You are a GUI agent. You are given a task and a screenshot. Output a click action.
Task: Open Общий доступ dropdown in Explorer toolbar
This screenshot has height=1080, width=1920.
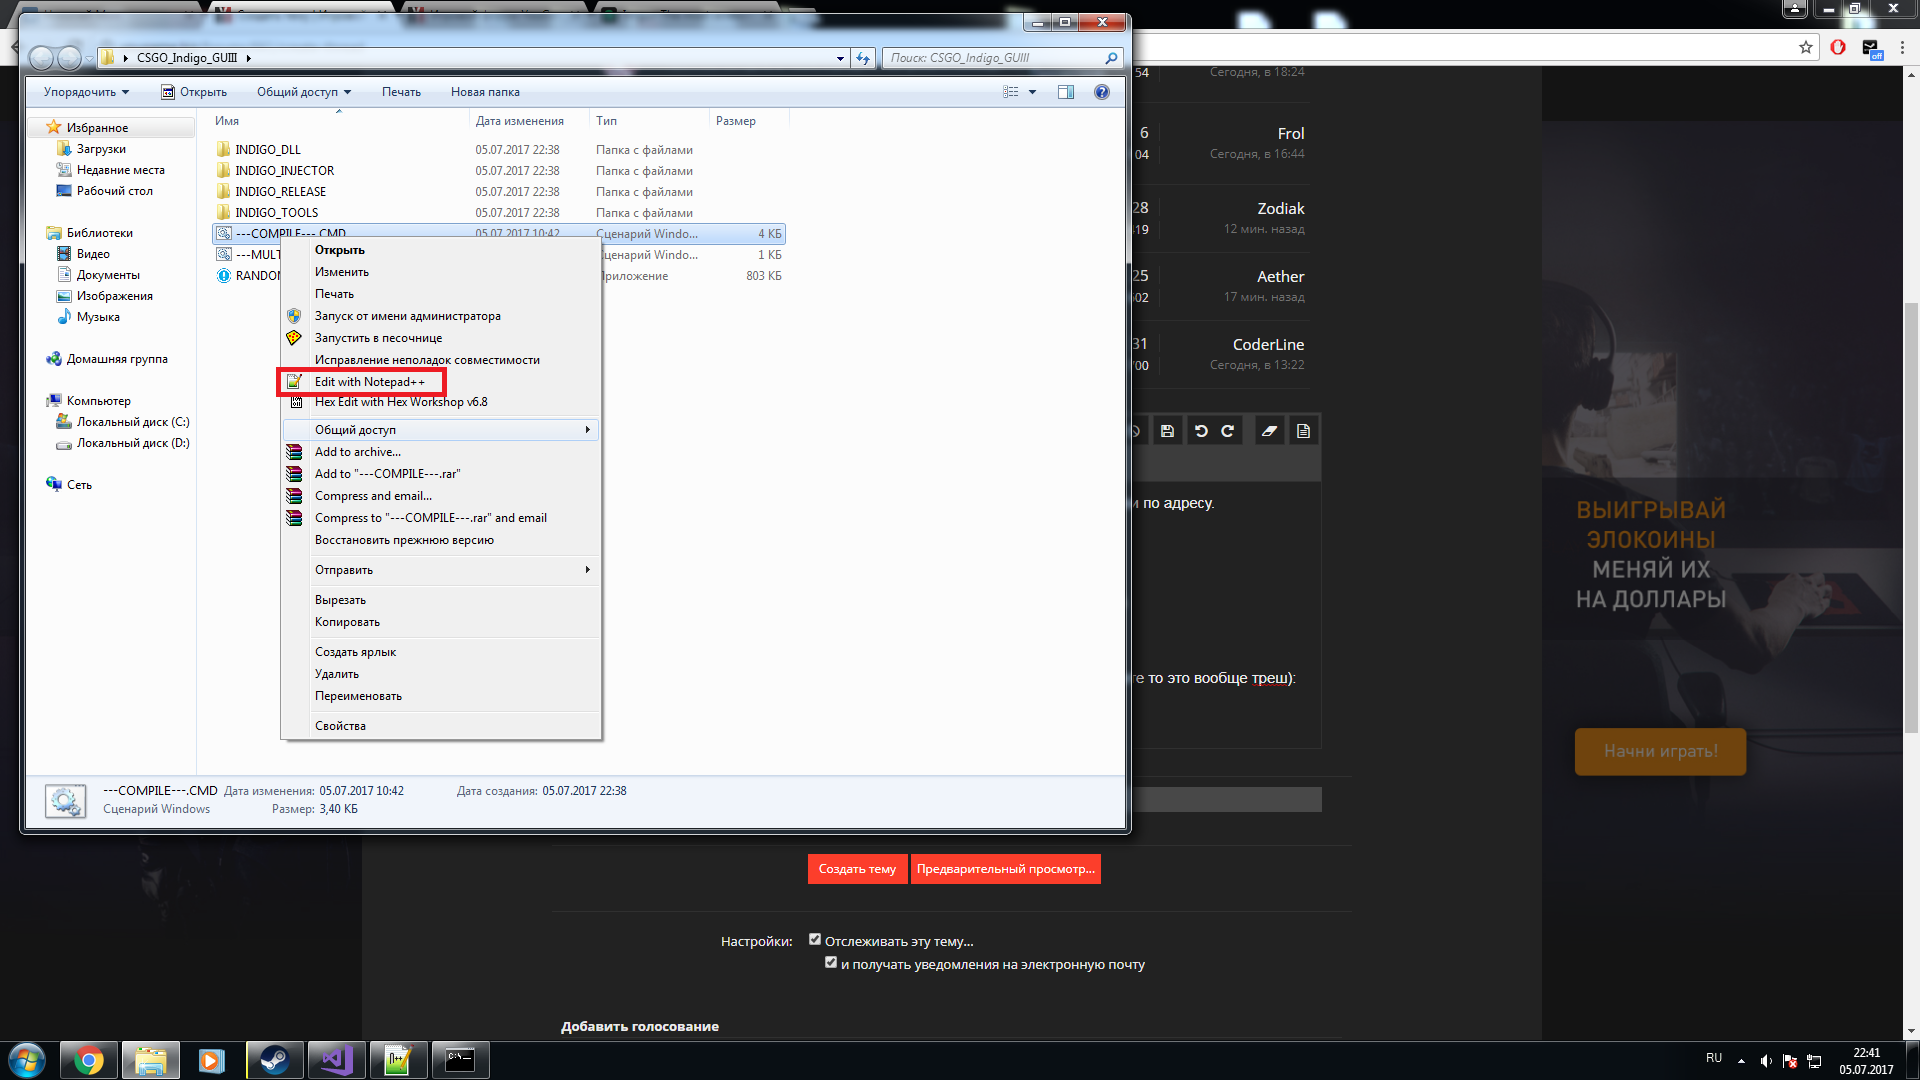pos(304,92)
